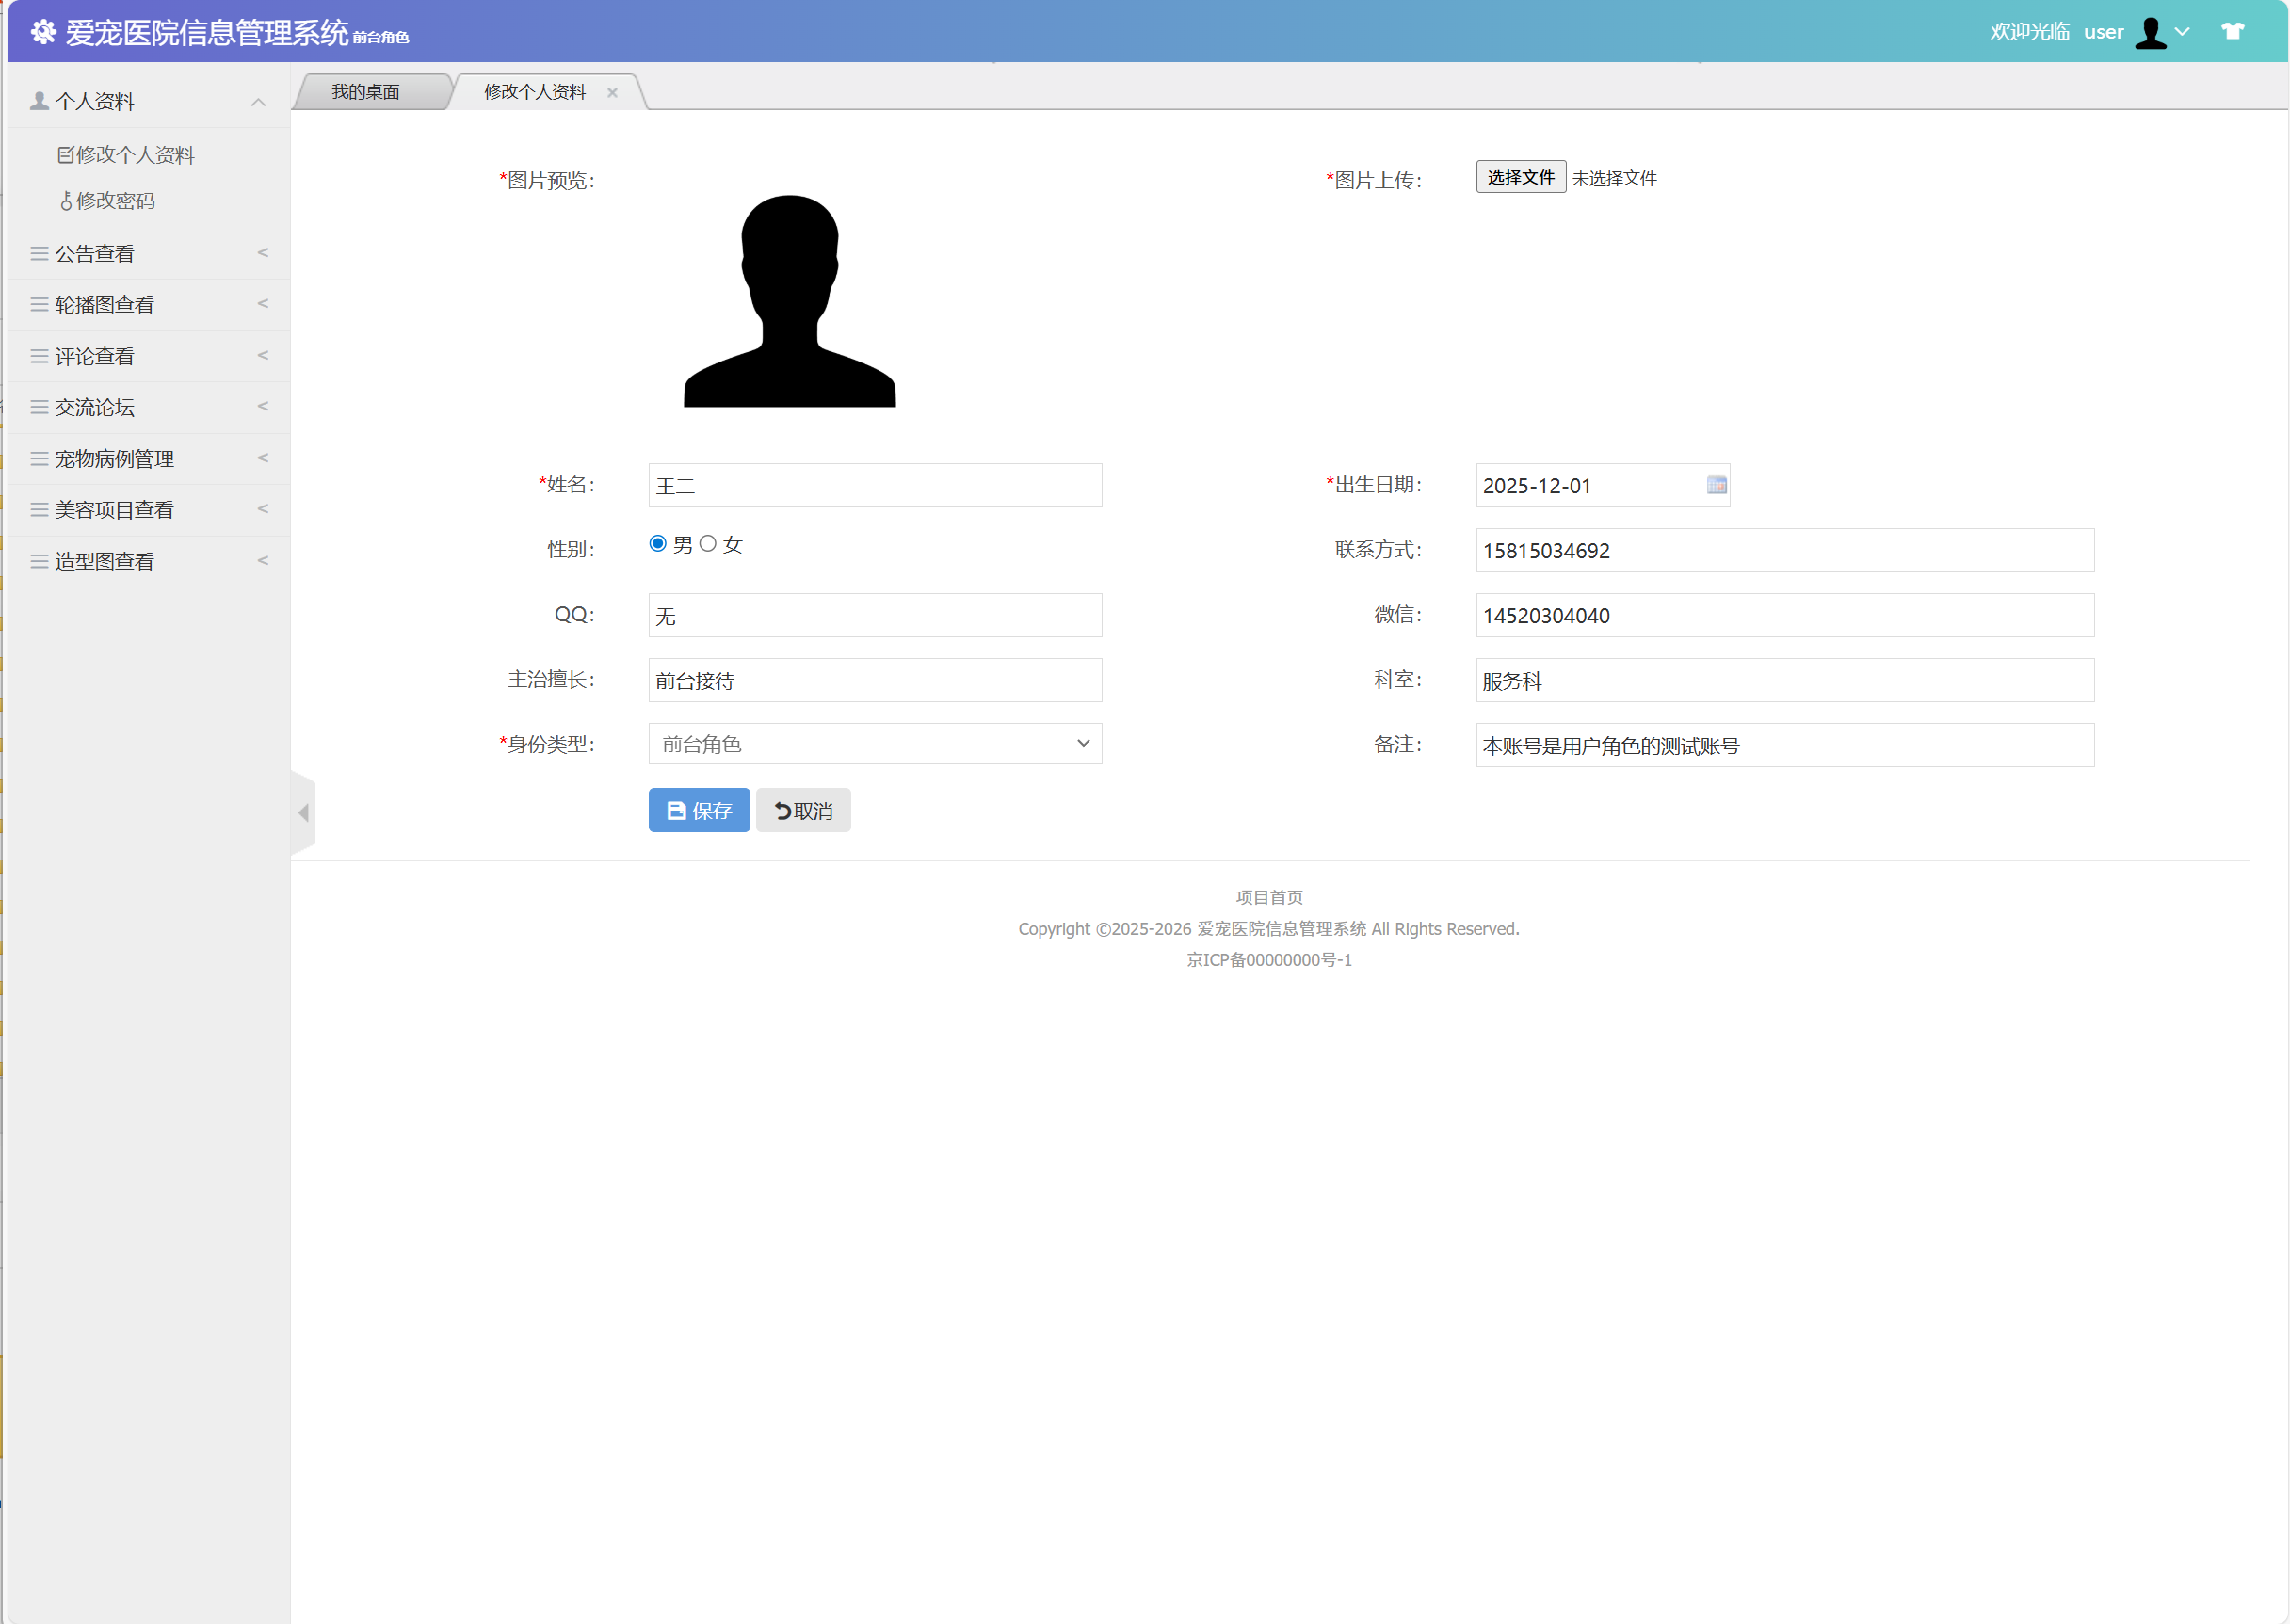Open 修改个人资料 sidebar item

click(x=126, y=155)
